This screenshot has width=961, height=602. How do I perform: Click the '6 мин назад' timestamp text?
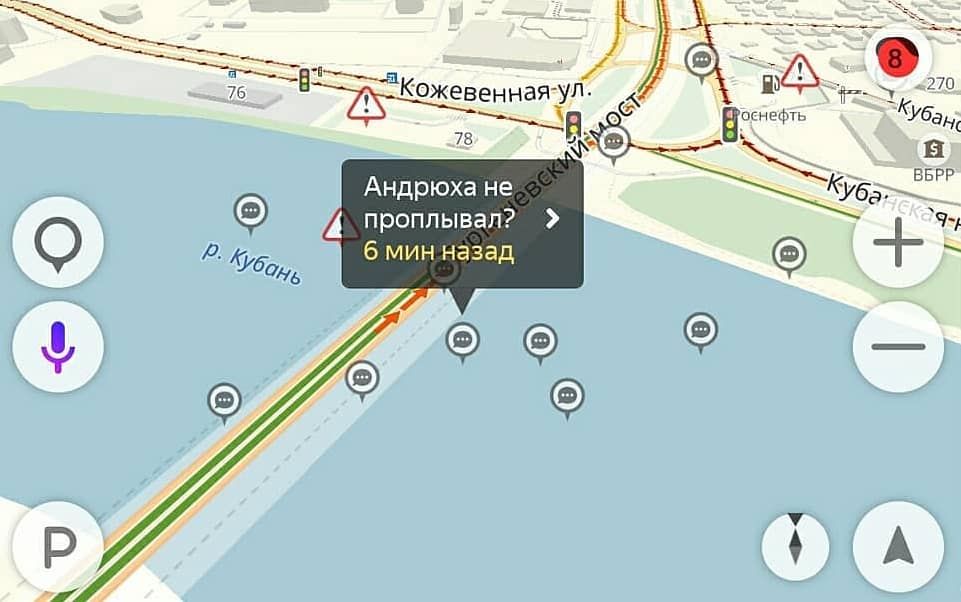tap(439, 251)
